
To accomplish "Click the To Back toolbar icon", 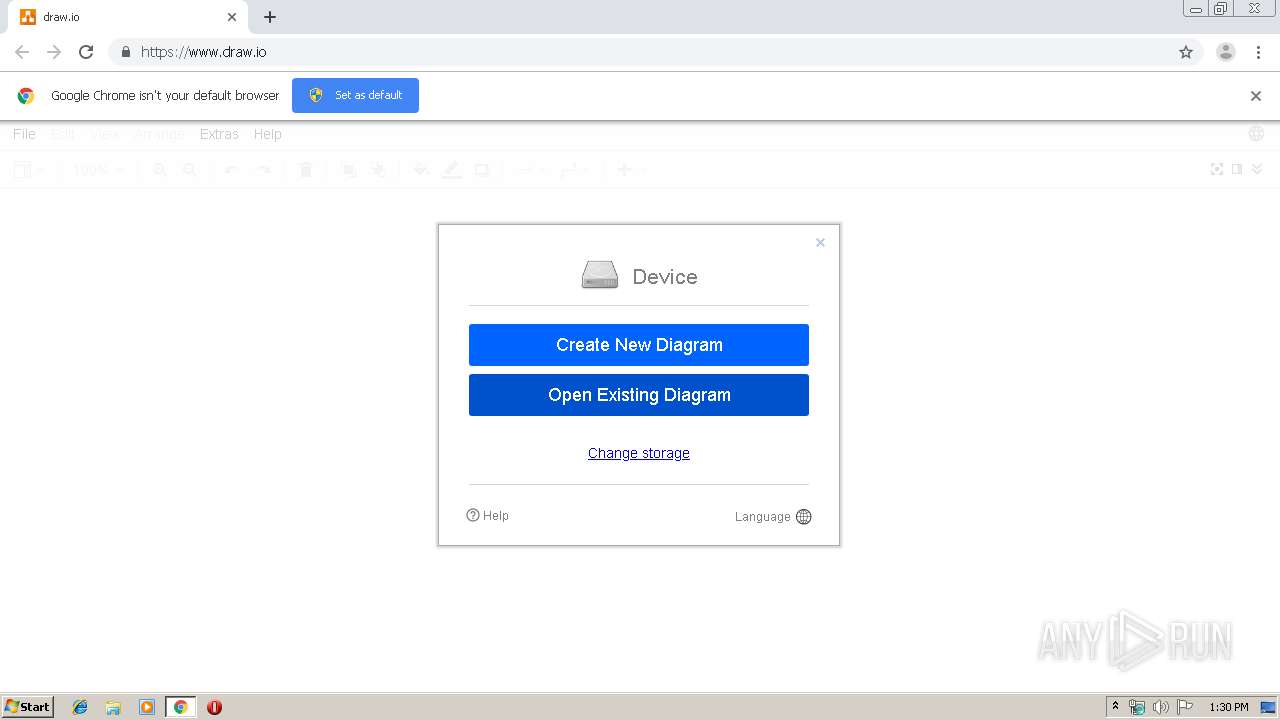I will tap(378, 170).
